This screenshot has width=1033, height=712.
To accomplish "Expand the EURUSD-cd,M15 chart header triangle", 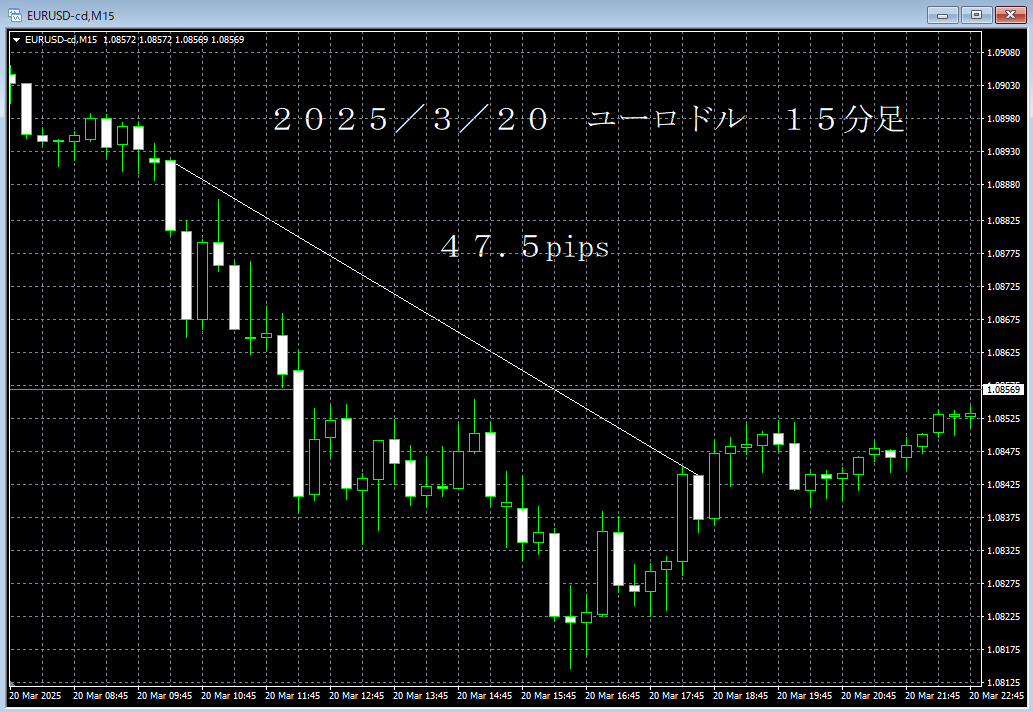I will [x=16, y=40].
